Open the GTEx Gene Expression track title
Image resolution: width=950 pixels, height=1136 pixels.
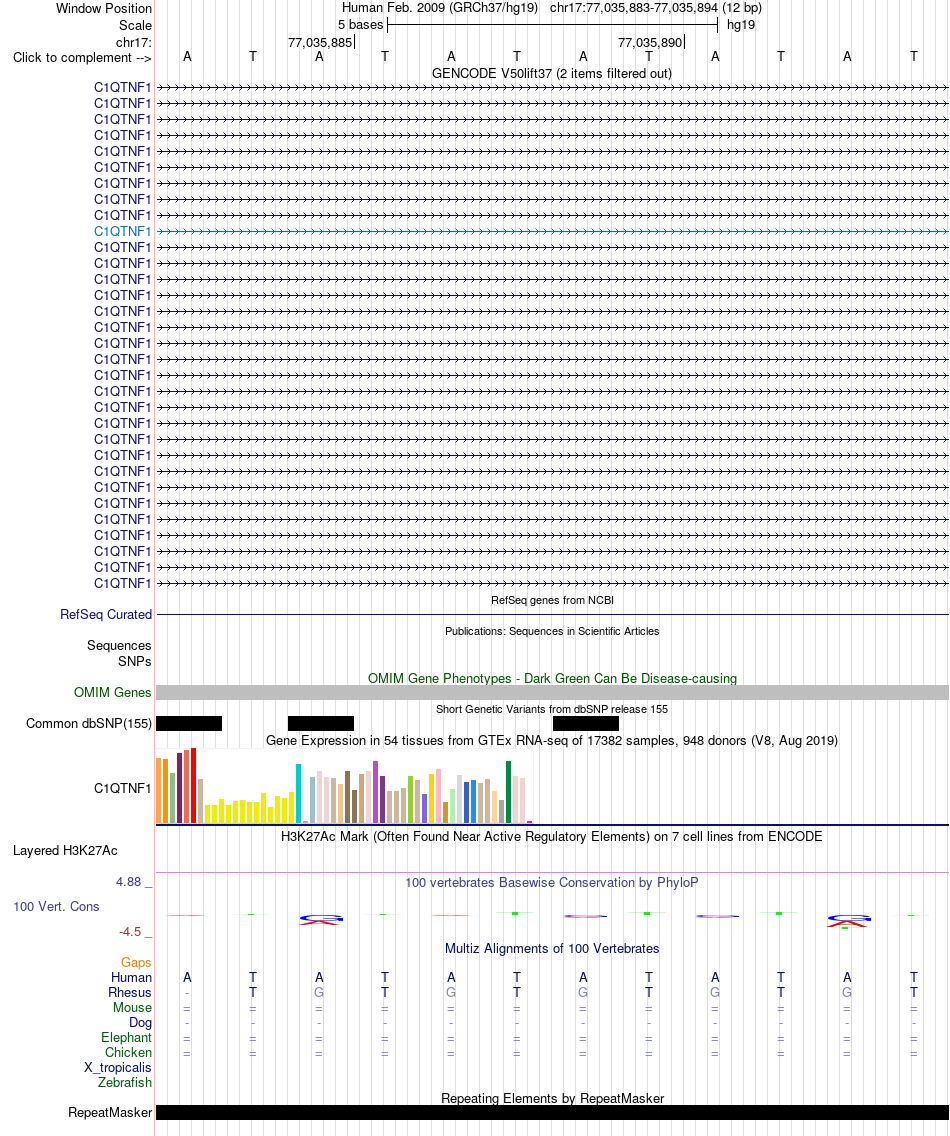coord(552,740)
